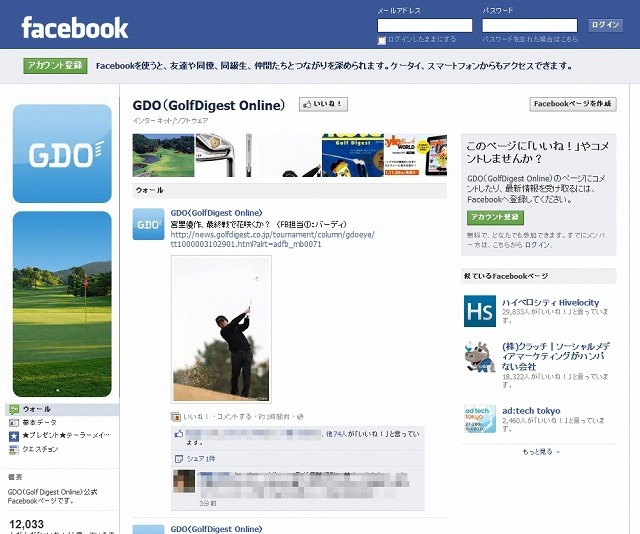Click the ad:tech tokyo page logo

480,419
